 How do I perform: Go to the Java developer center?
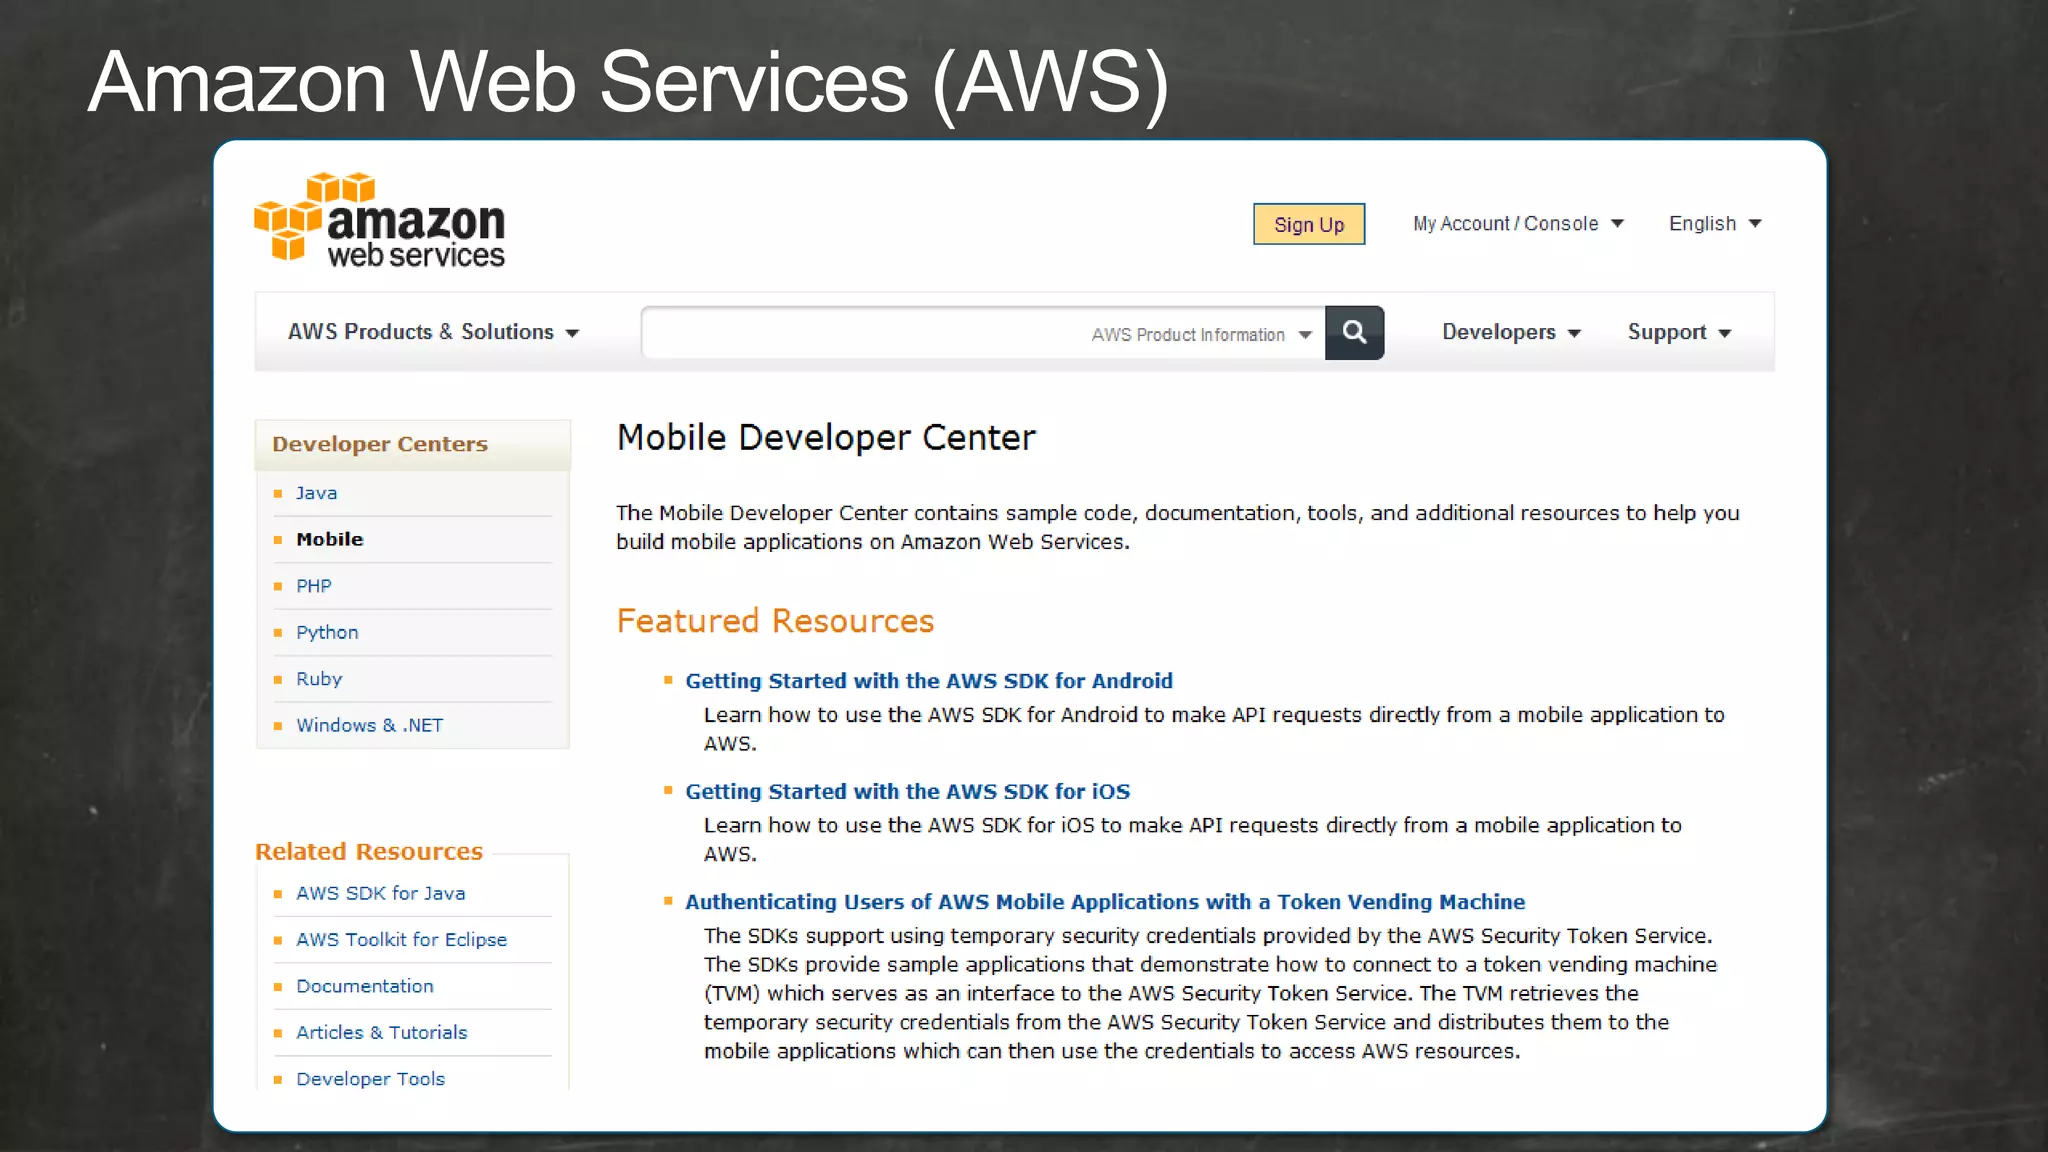click(316, 493)
